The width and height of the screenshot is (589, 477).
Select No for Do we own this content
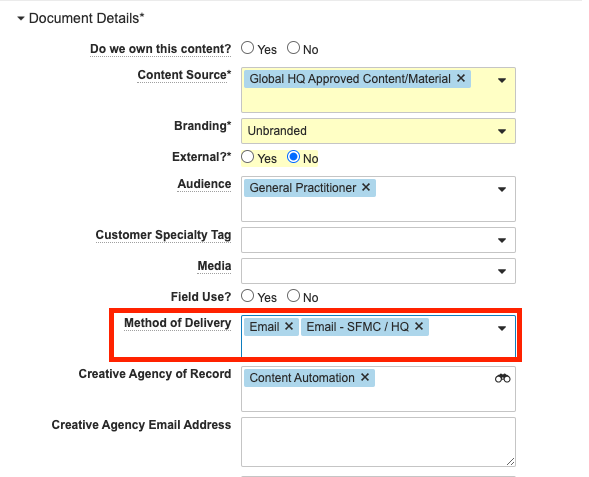[x=293, y=48]
